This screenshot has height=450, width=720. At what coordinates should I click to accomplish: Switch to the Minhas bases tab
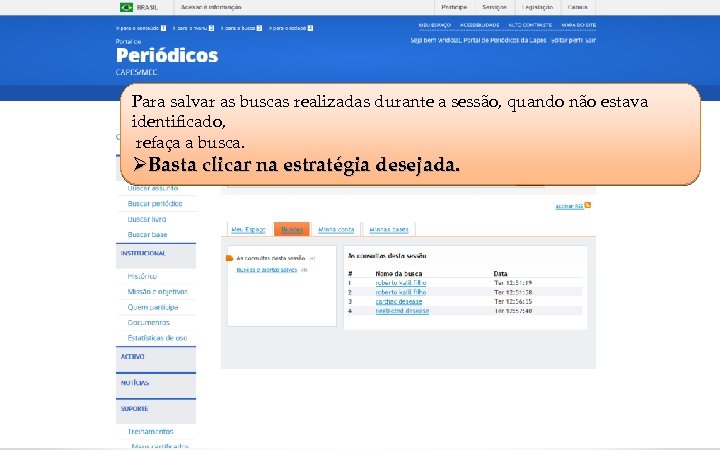click(x=388, y=229)
